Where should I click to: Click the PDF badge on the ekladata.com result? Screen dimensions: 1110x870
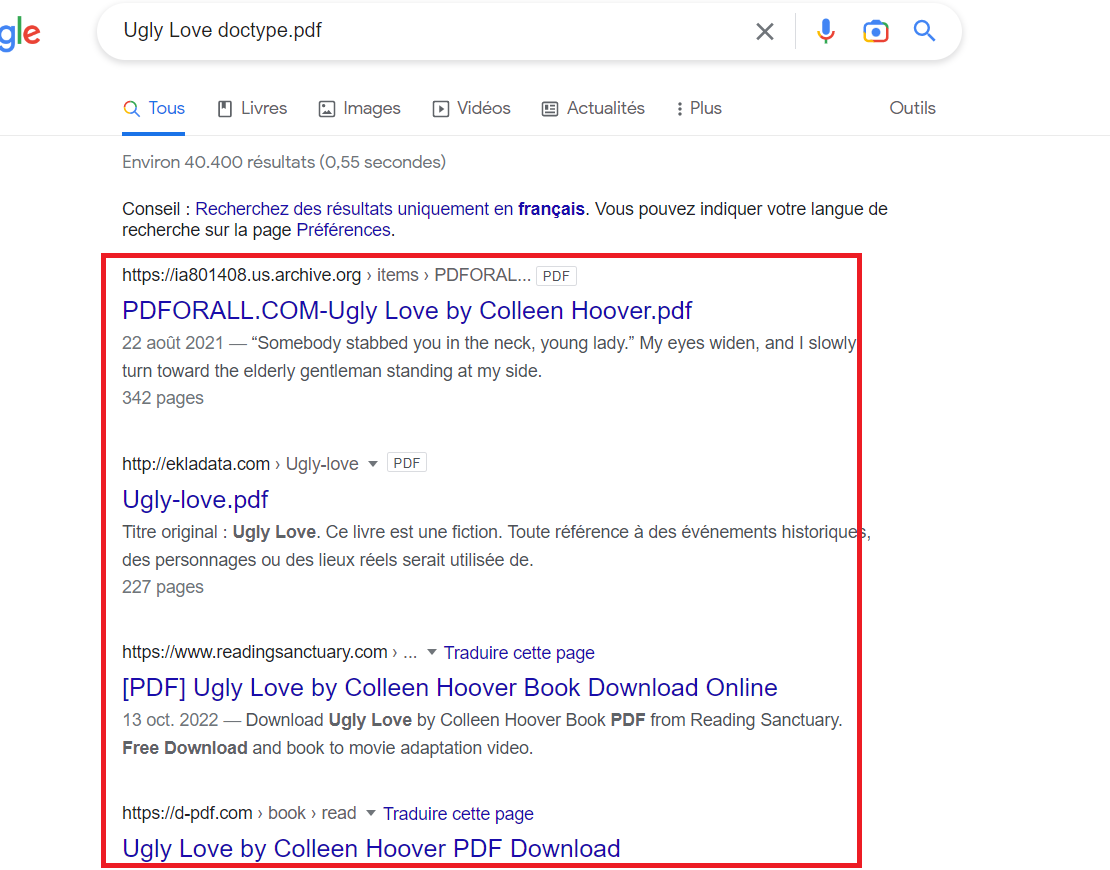[x=407, y=463]
